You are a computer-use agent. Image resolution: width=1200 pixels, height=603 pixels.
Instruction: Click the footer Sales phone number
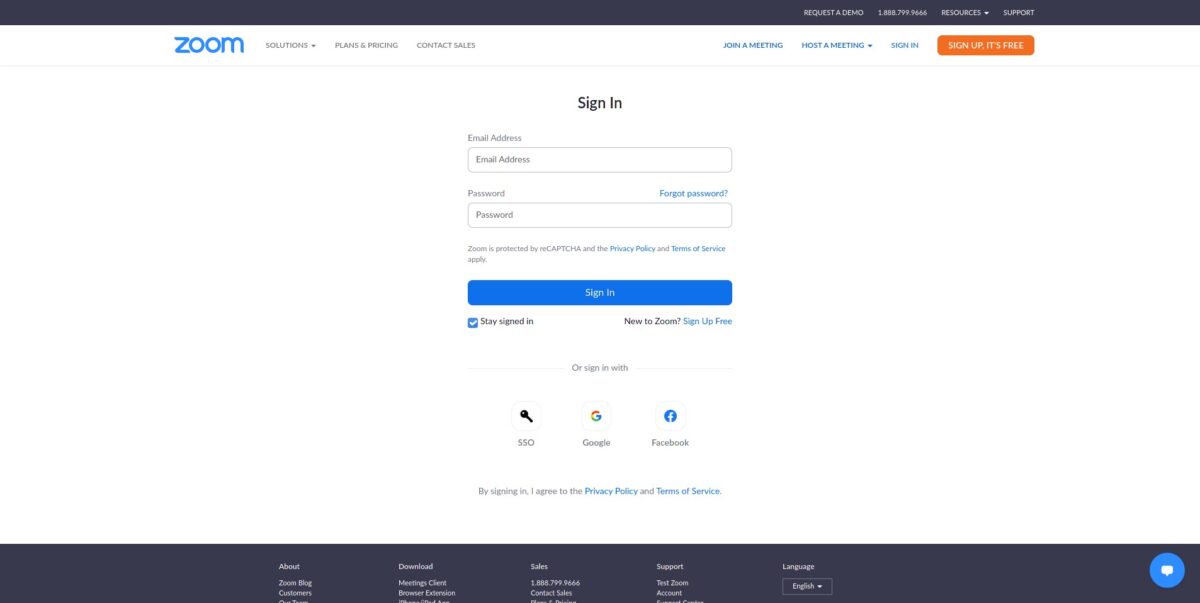click(x=555, y=583)
